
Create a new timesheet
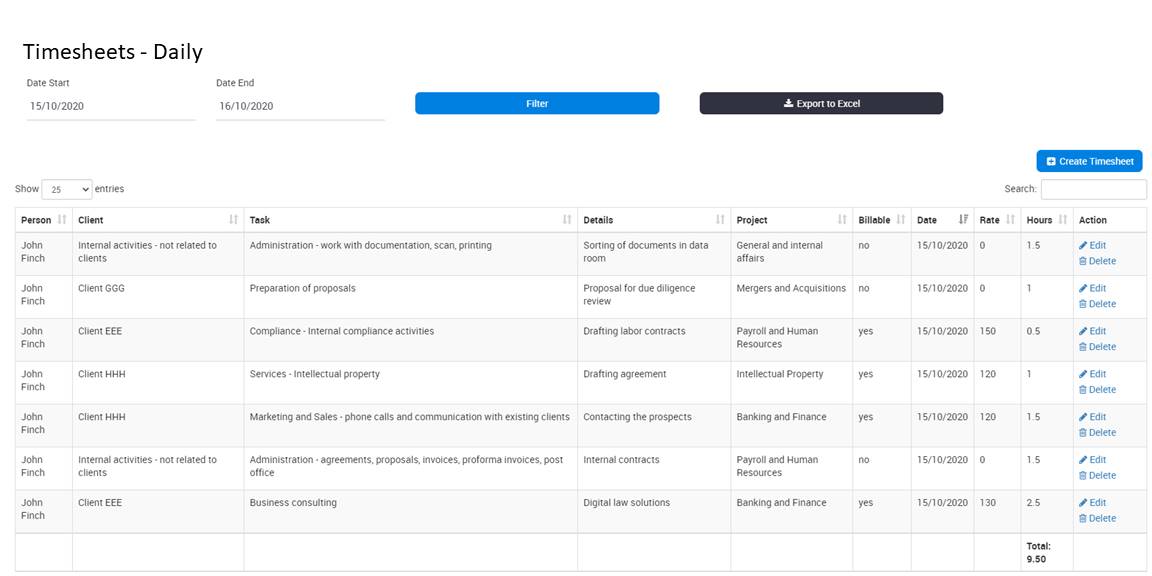[1090, 162]
